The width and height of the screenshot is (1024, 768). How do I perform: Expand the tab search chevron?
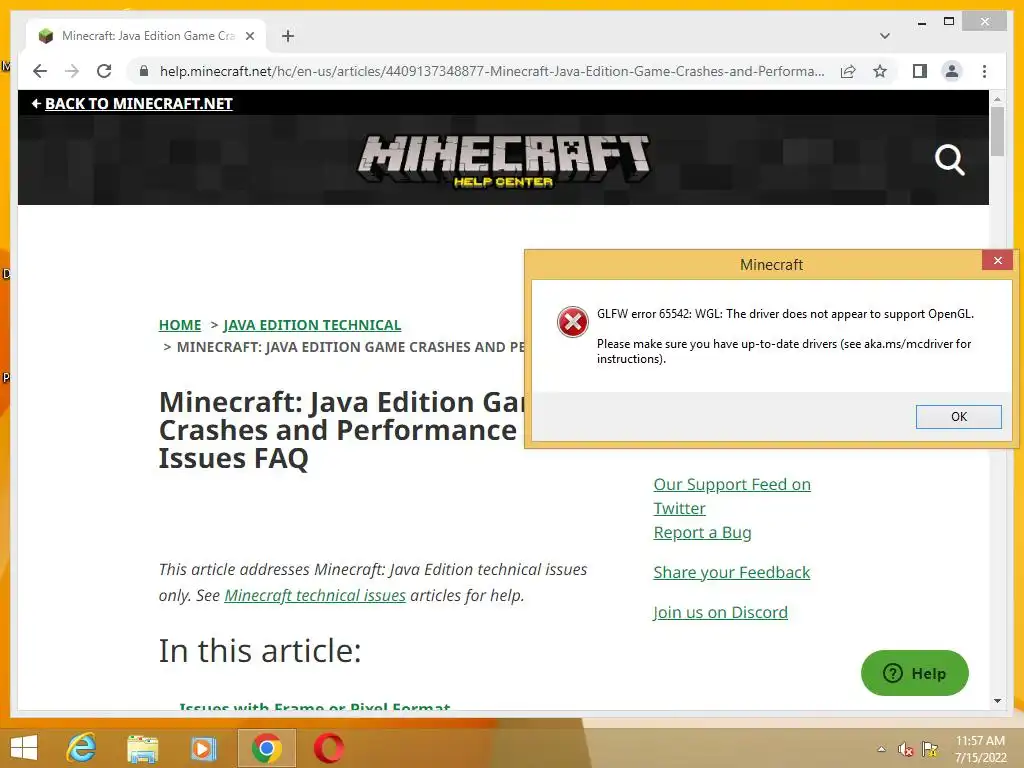(x=885, y=36)
